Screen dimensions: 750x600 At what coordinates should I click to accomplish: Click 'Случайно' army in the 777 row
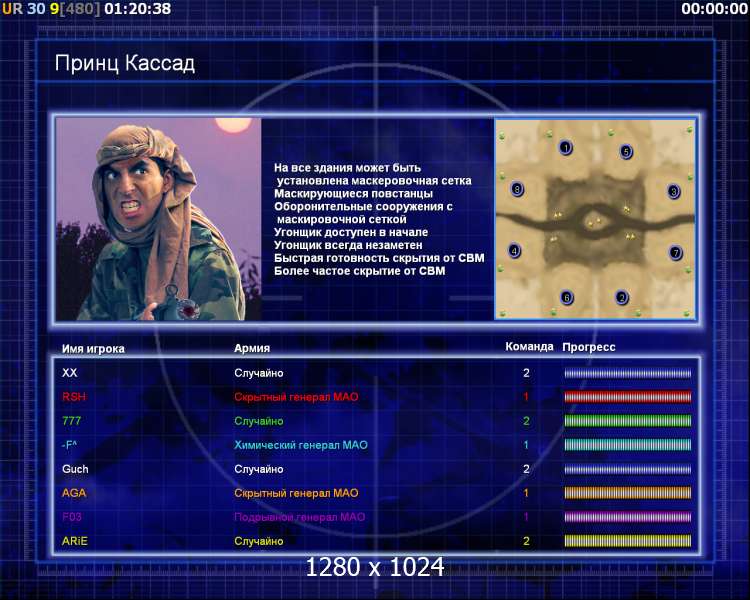point(259,422)
